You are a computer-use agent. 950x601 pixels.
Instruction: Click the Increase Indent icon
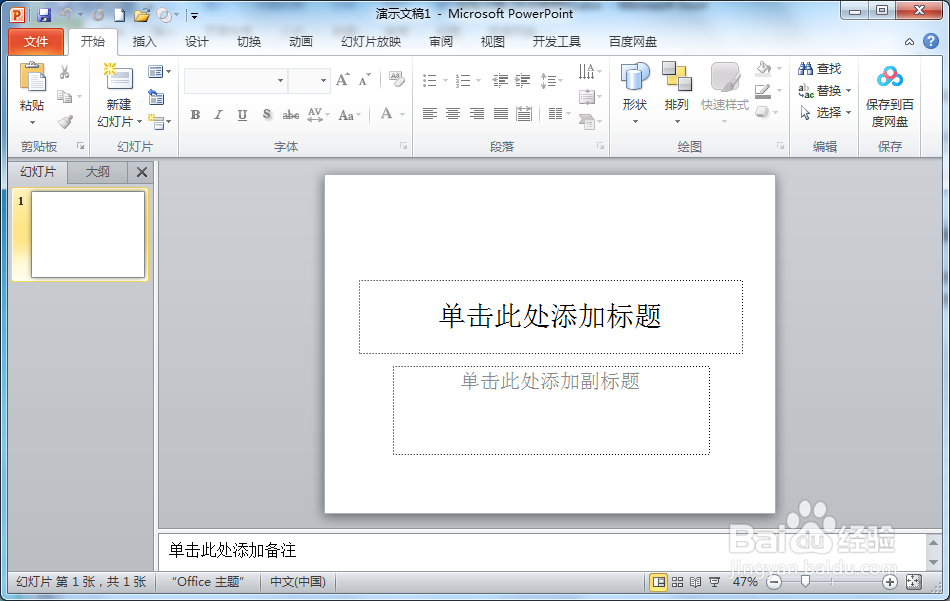[x=522, y=80]
